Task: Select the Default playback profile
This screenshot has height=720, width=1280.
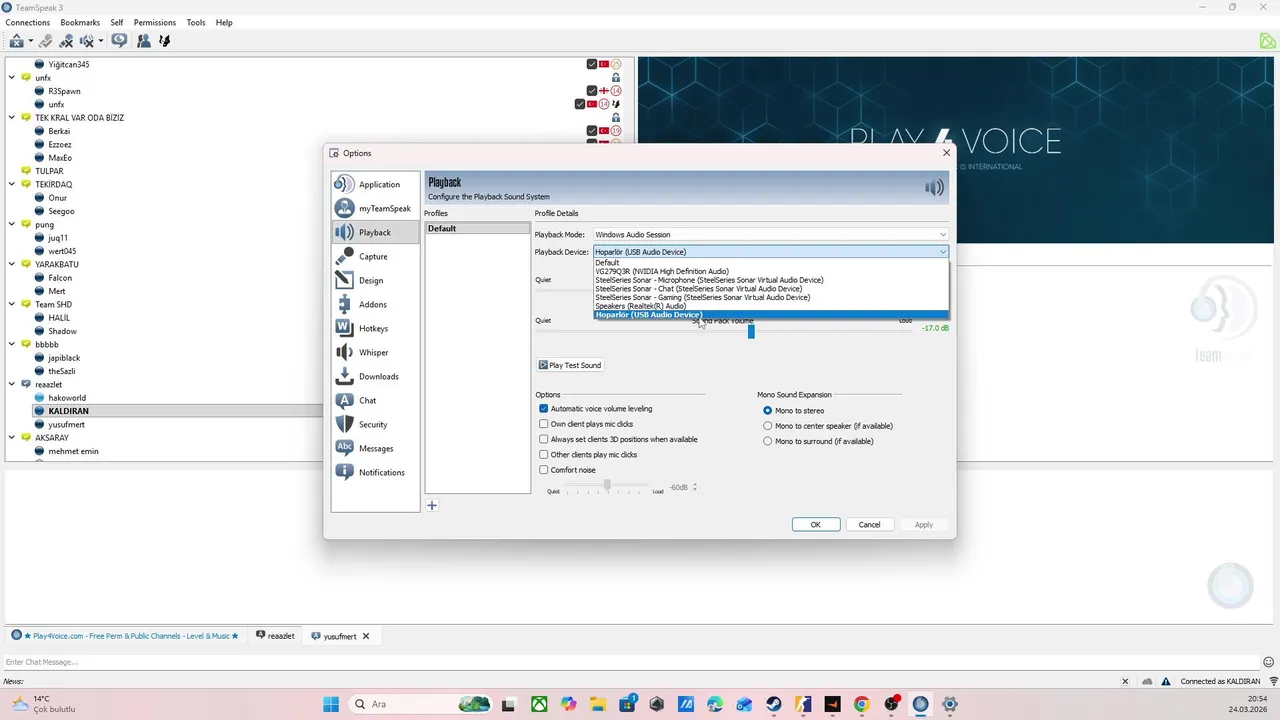Action: (x=477, y=228)
